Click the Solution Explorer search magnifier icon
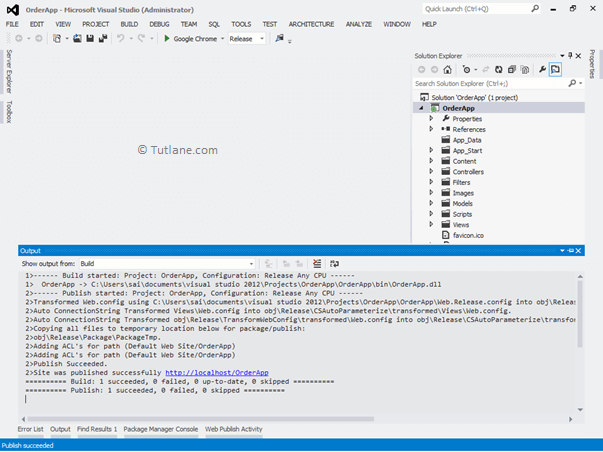 tap(572, 83)
